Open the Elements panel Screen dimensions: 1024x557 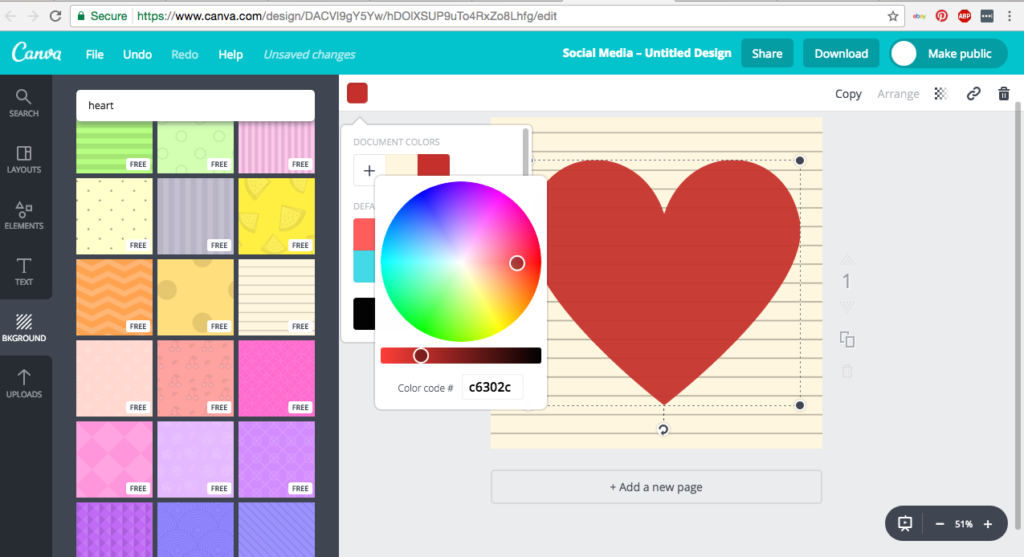pos(24,215)
